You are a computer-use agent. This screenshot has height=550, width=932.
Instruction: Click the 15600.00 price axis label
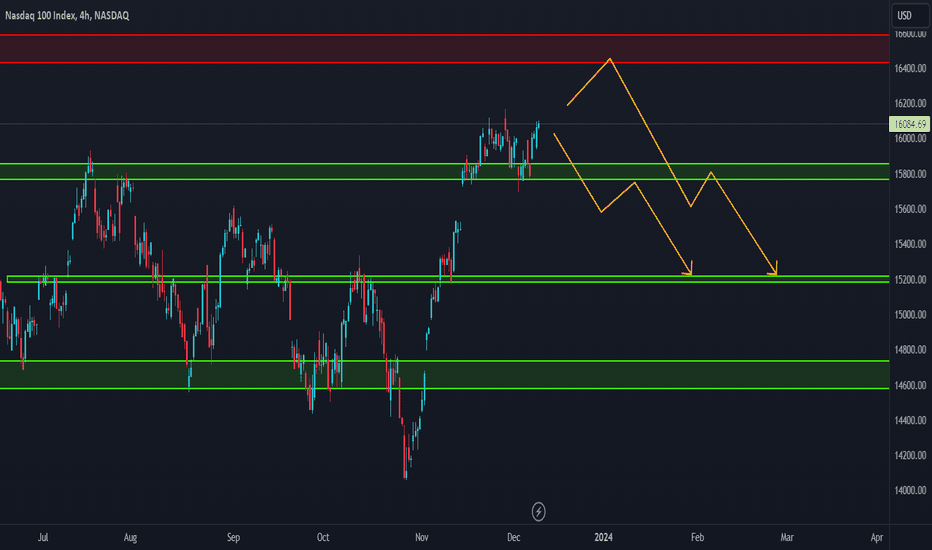tap(910, 209)
